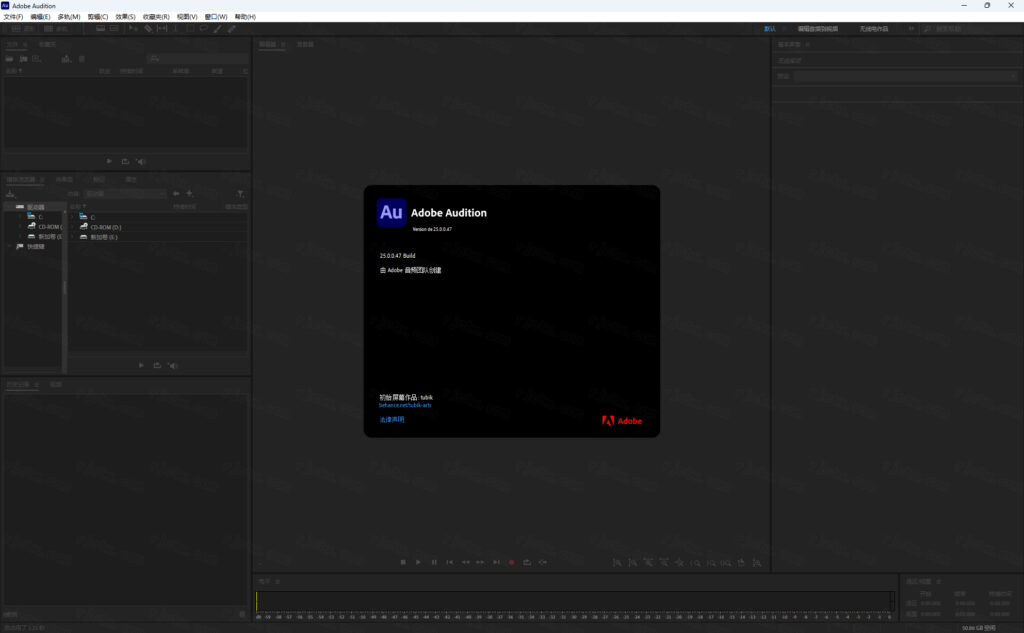Open the 效果(S) menu
Screen dimensions: 1024x633
[125, 17]
